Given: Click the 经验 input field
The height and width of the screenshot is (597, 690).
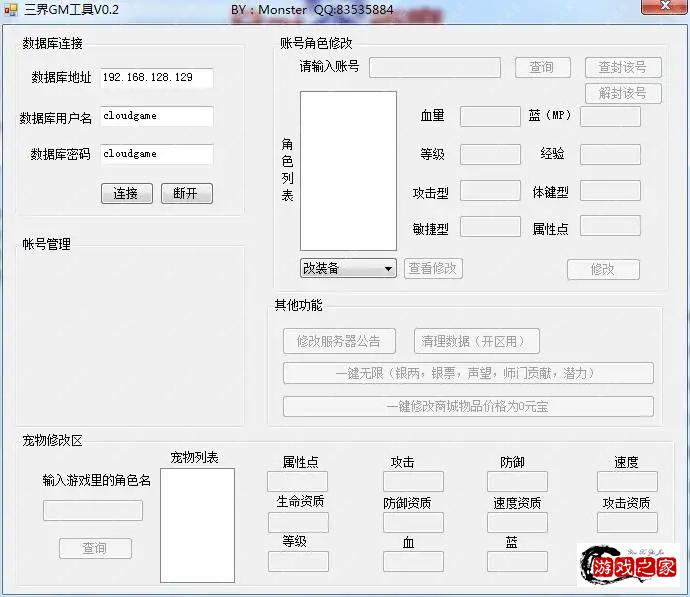Looking at the screenshot, I should pyautogui.click(x=610, y=154).
